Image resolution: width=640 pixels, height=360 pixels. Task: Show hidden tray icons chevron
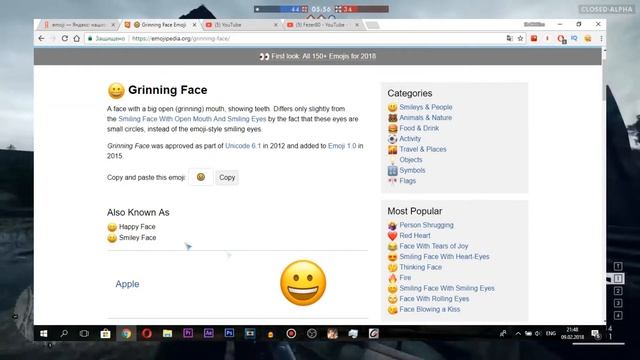click(518, 333)
